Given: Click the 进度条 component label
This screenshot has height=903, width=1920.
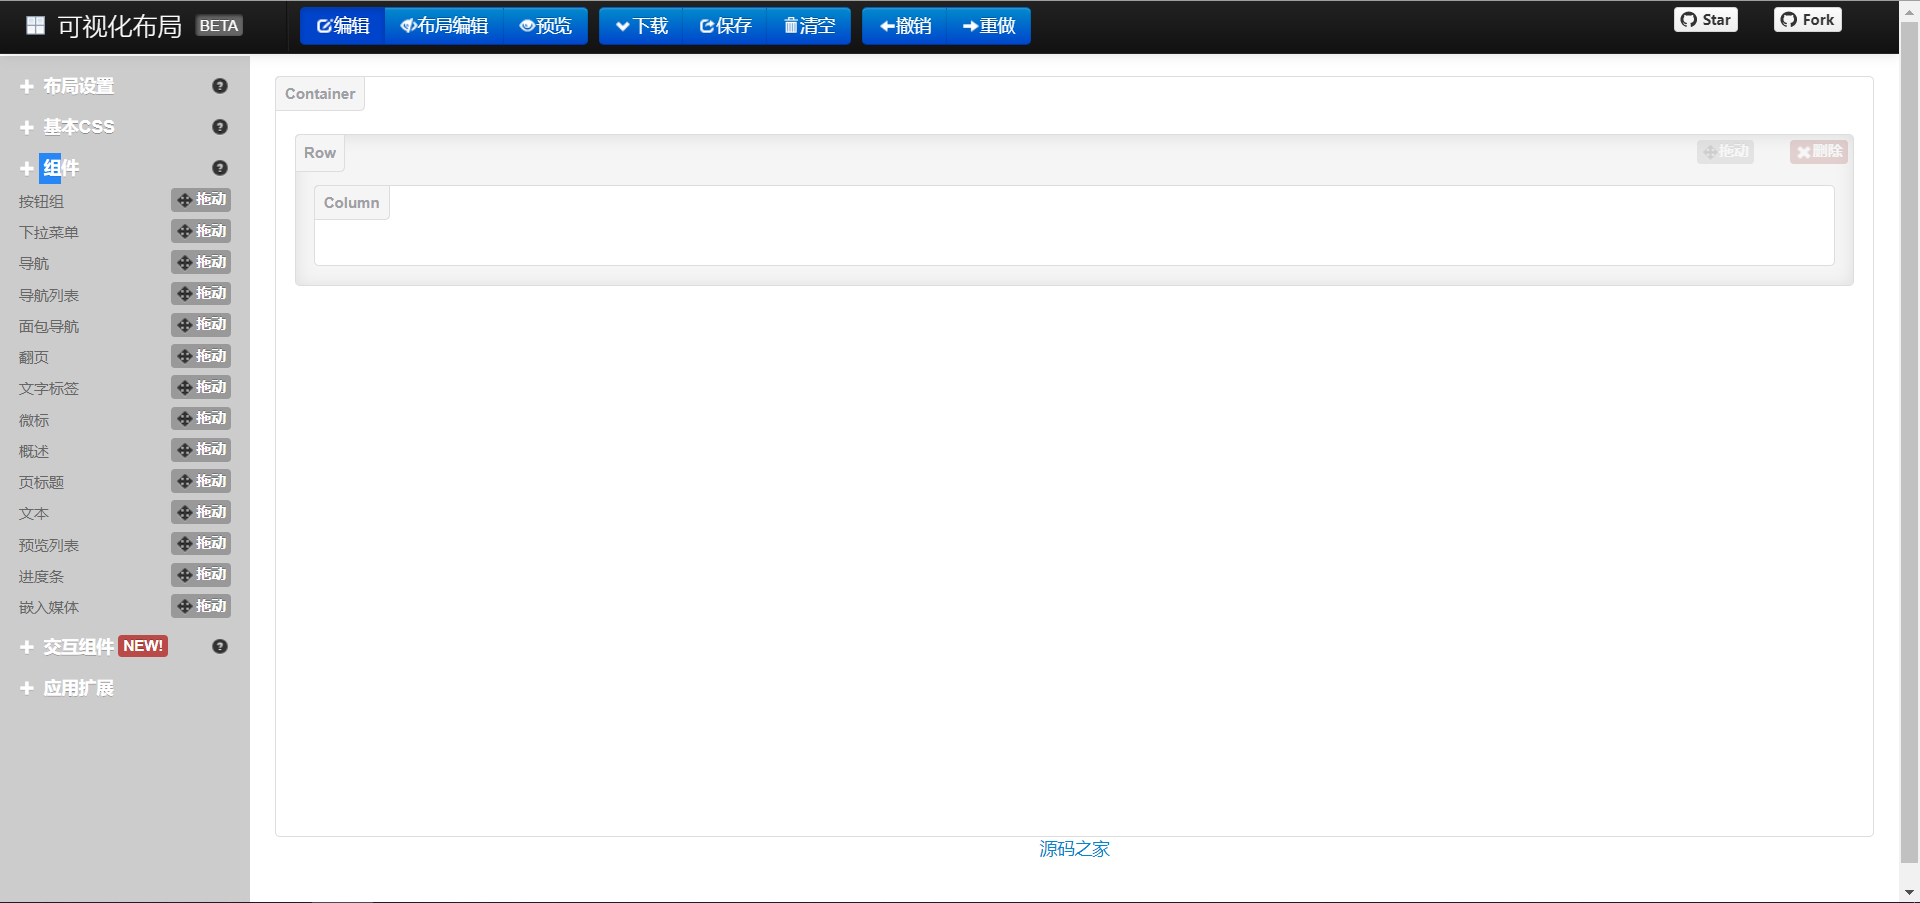Looking at the screenshot, I should click(41, 577).
